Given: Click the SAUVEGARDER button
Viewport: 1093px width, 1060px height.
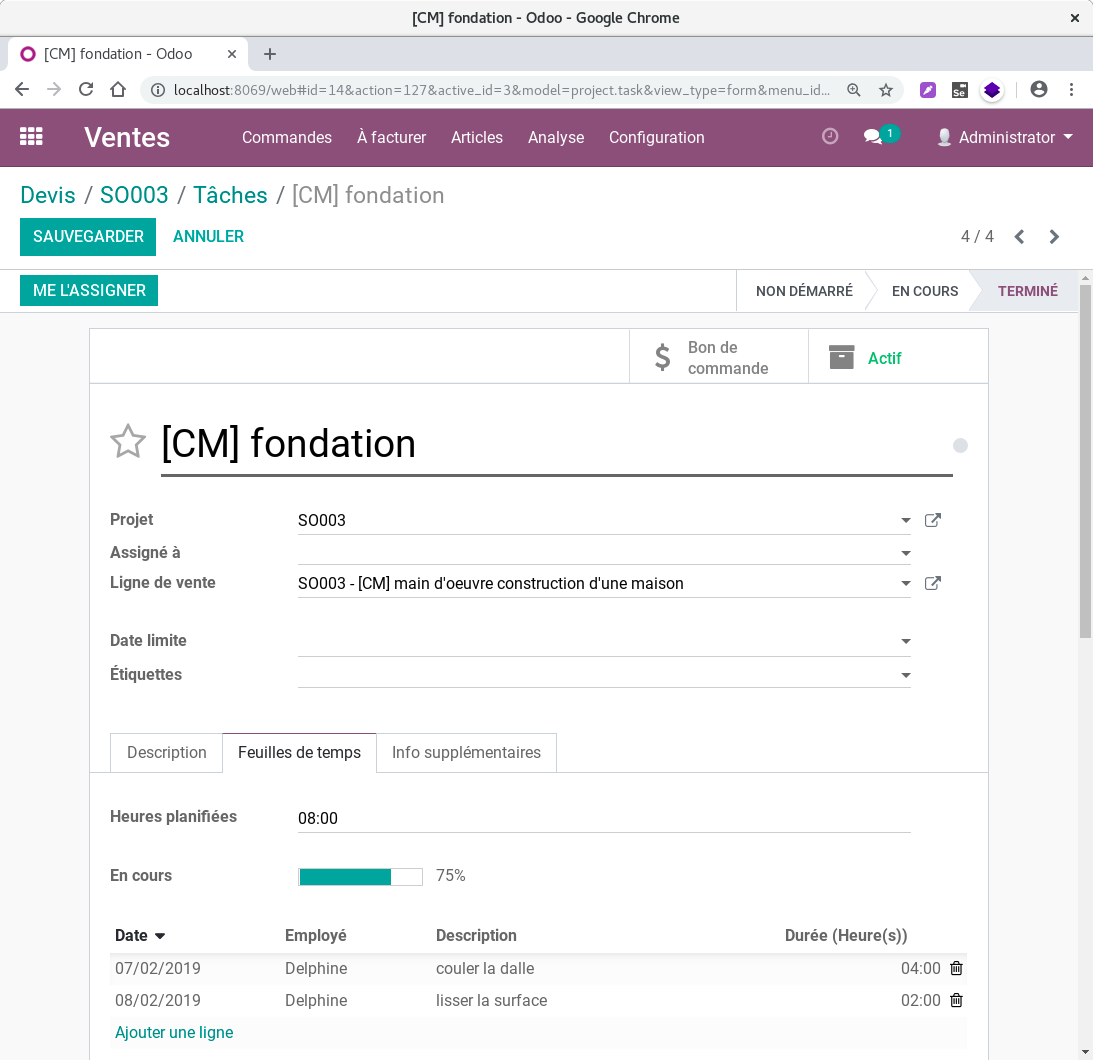Looking at the screenshot, I should [x=88, y=237].
